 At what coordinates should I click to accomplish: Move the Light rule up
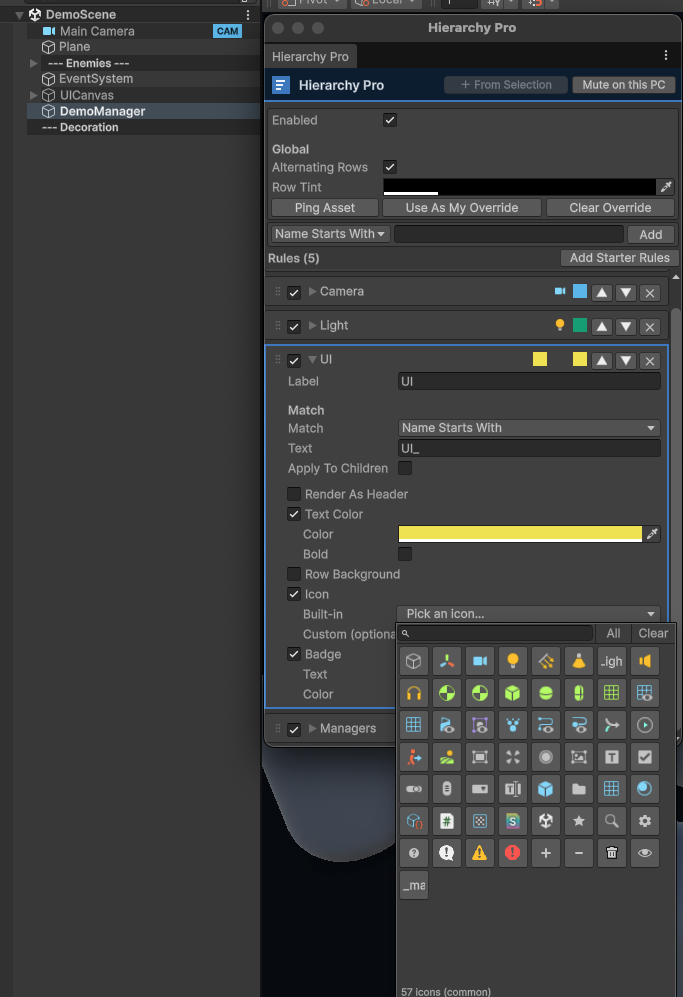coord(602,327)
